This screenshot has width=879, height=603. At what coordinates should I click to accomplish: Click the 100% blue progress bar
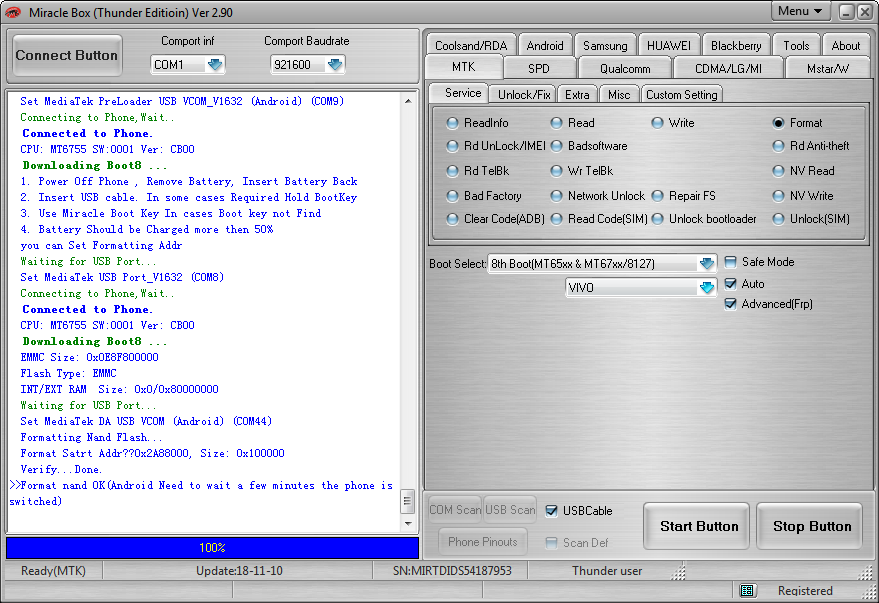coord(212,548)
